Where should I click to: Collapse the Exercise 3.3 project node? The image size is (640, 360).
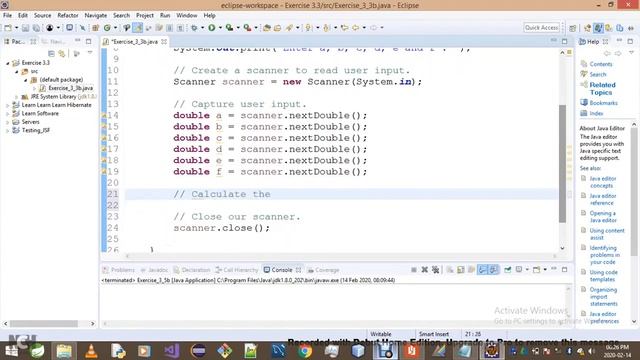point(8,63)
